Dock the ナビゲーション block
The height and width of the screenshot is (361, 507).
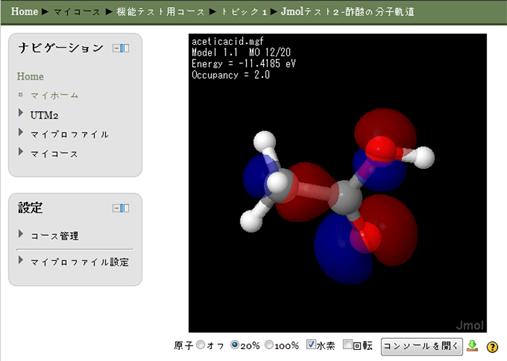pos(125,48)
